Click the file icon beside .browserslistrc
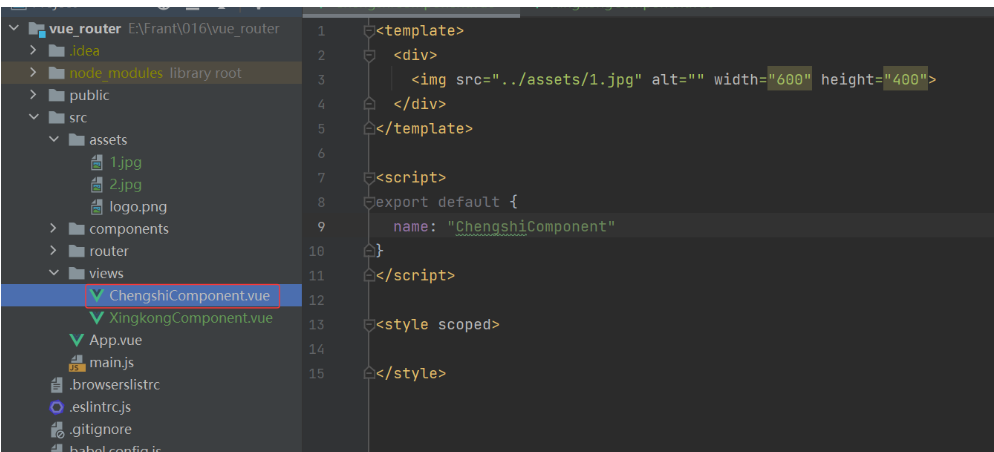The image size is (994, 452). pos(57,385)
